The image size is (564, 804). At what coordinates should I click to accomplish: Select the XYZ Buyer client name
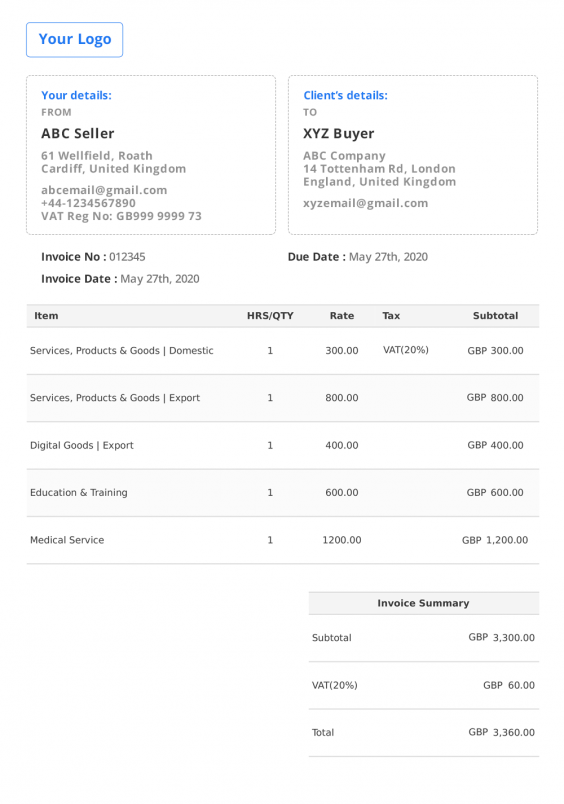tap(338, 133)
